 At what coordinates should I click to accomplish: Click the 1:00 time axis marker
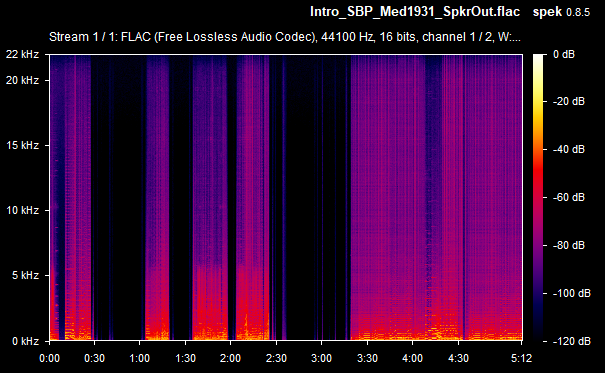pyautogui.click(x=140, y=358)
